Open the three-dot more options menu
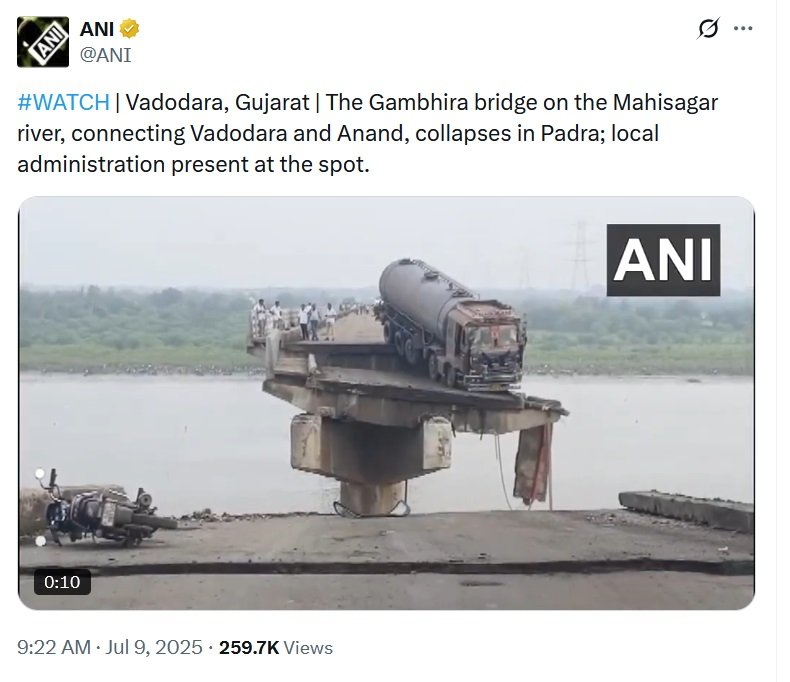 click(743, 29)
